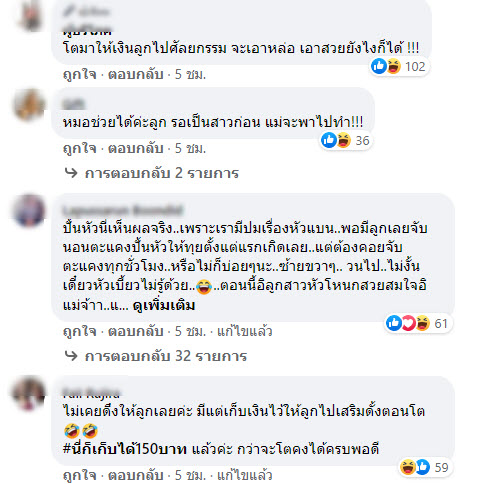The image size is (489, 484).
Task: Click the haha emoji reaction beside count 36
Action: click(343, 140)
